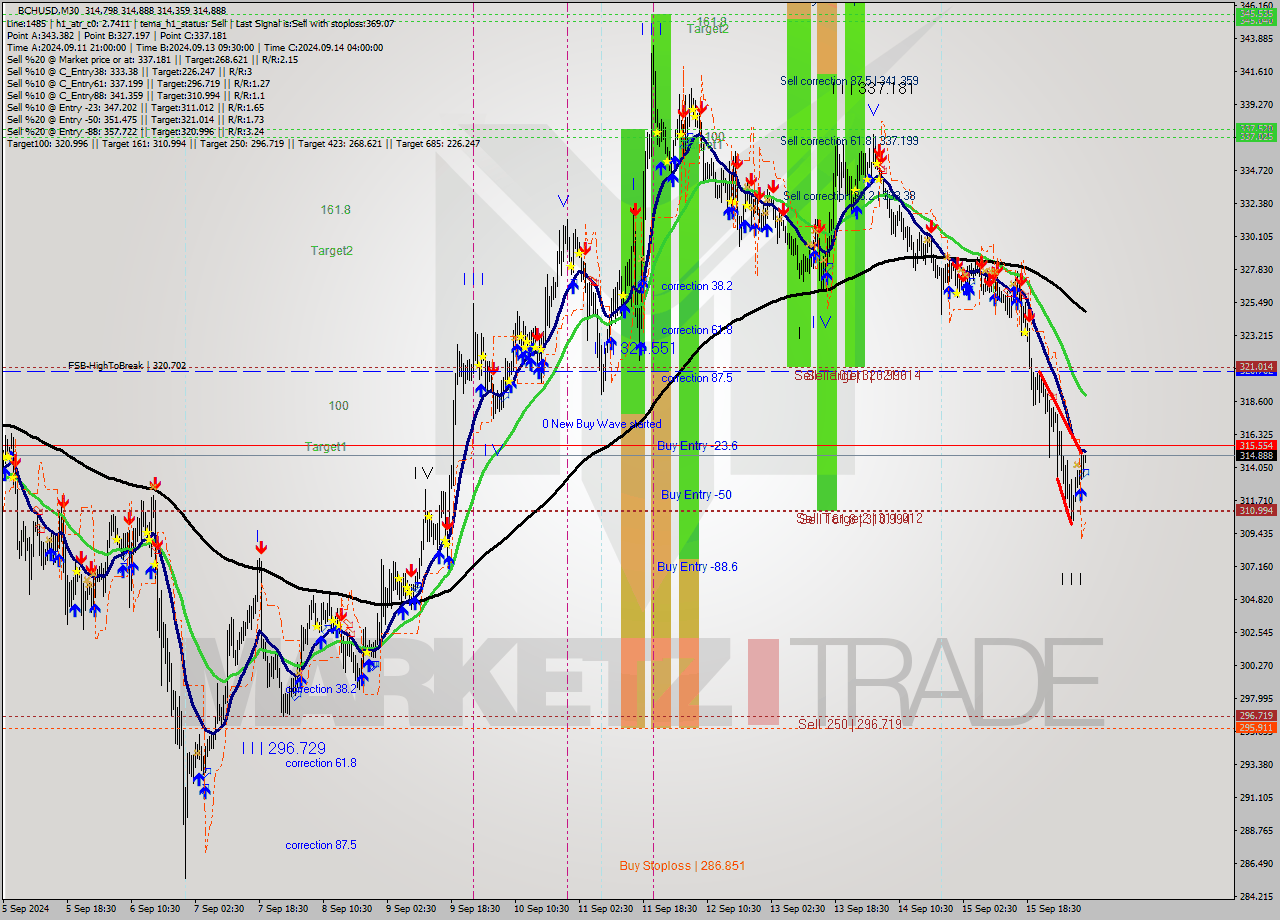The height and width of the screenshot is (920, 1280).
Task: Click the '5 Sep 2024' time label
Action: pyautogui.click(x=26, y=909)
